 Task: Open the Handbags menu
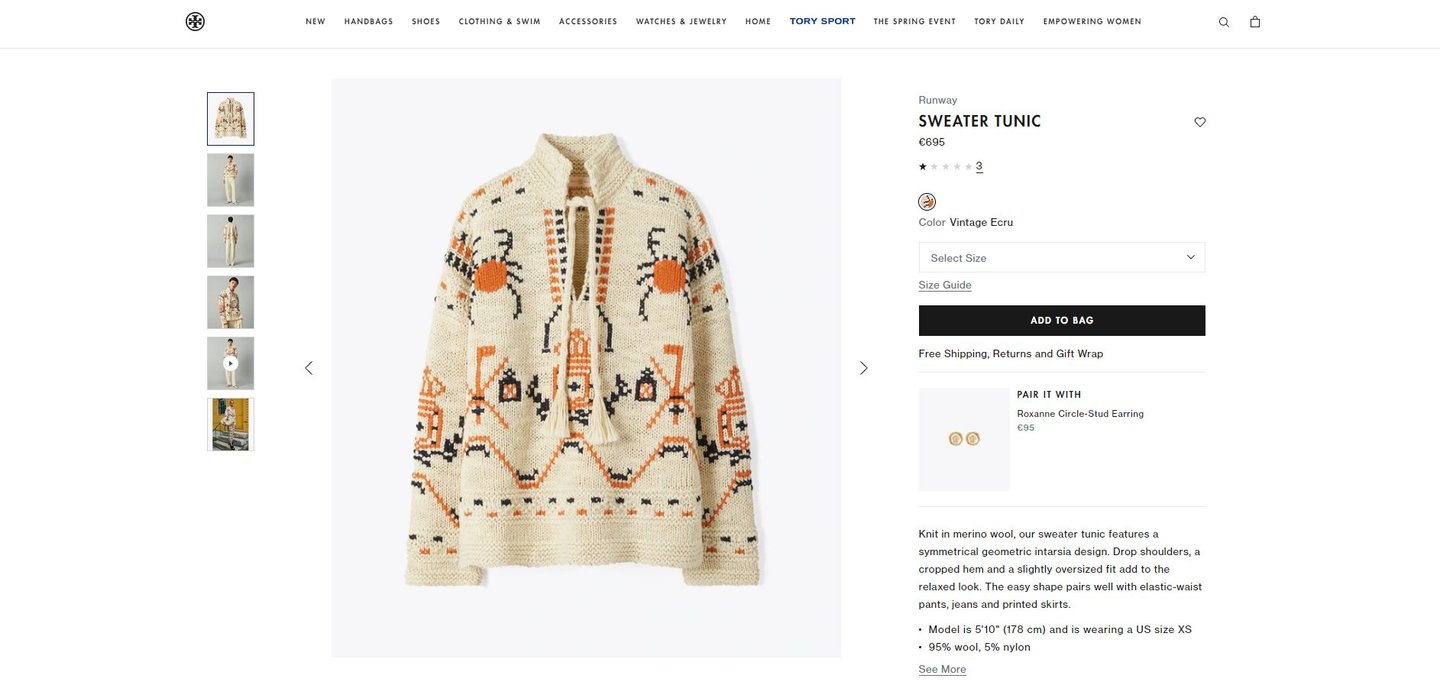click(369, 21)
